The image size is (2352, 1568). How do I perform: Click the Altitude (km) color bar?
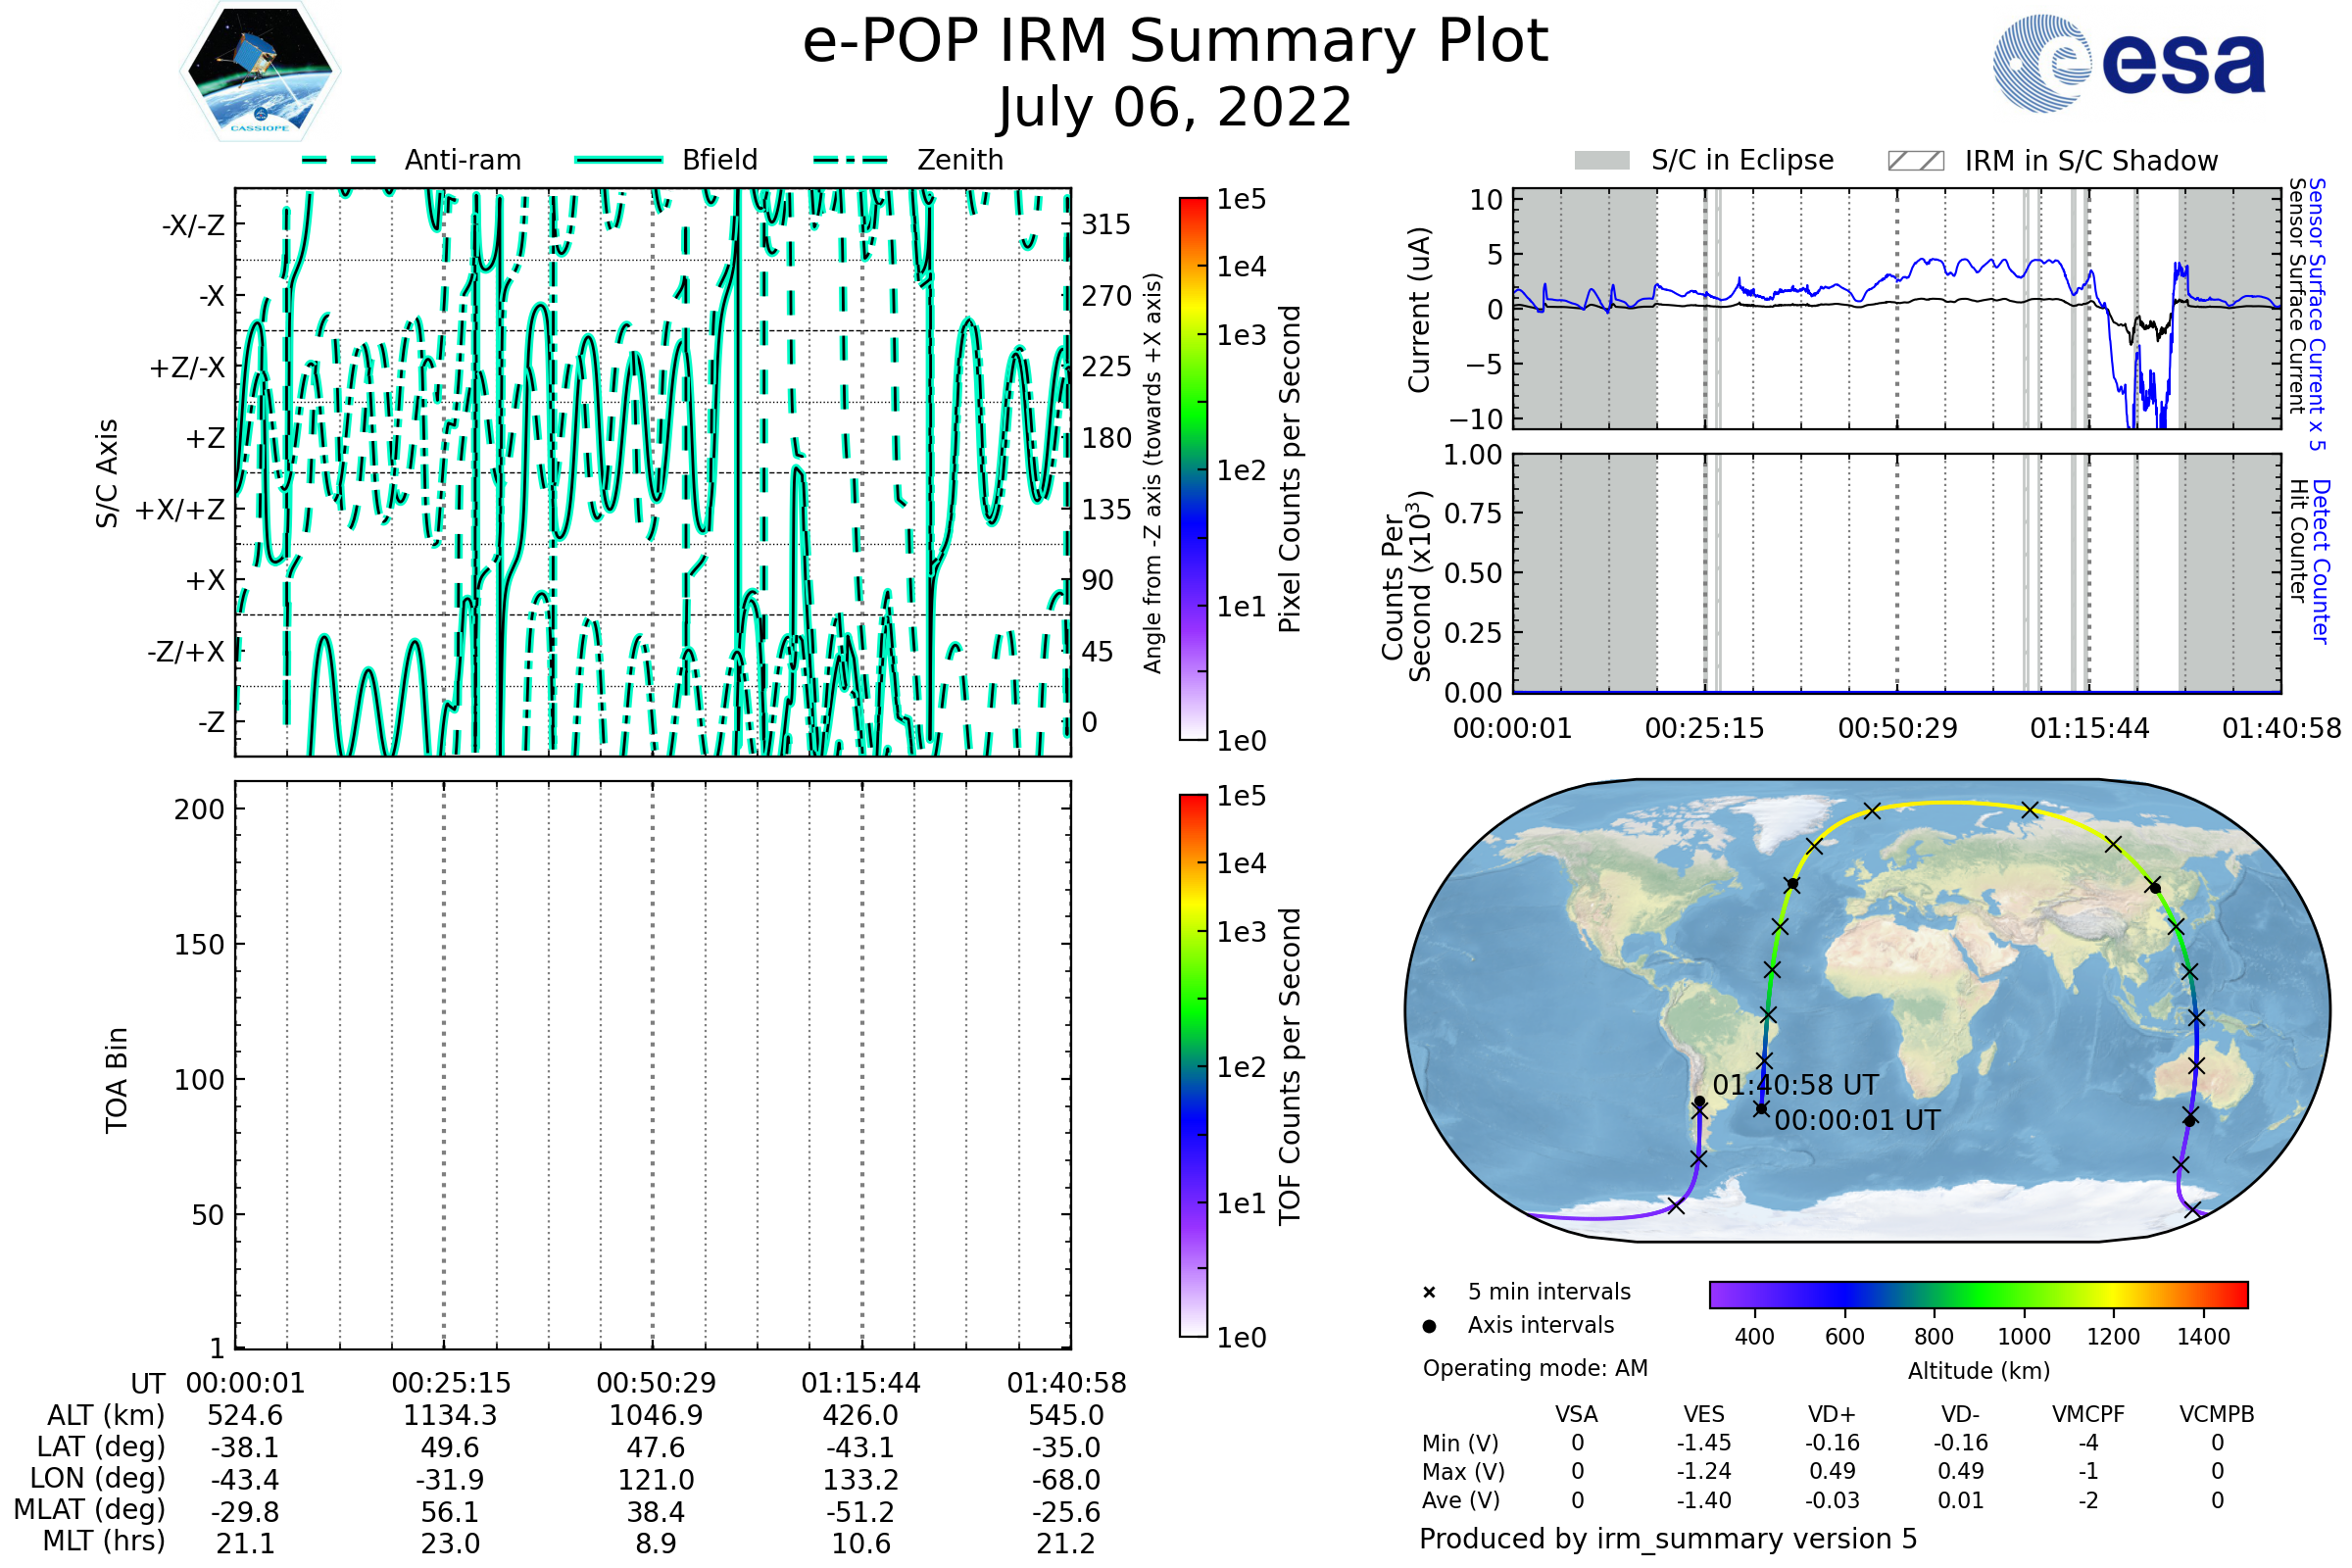(x=1978, y=1294)
